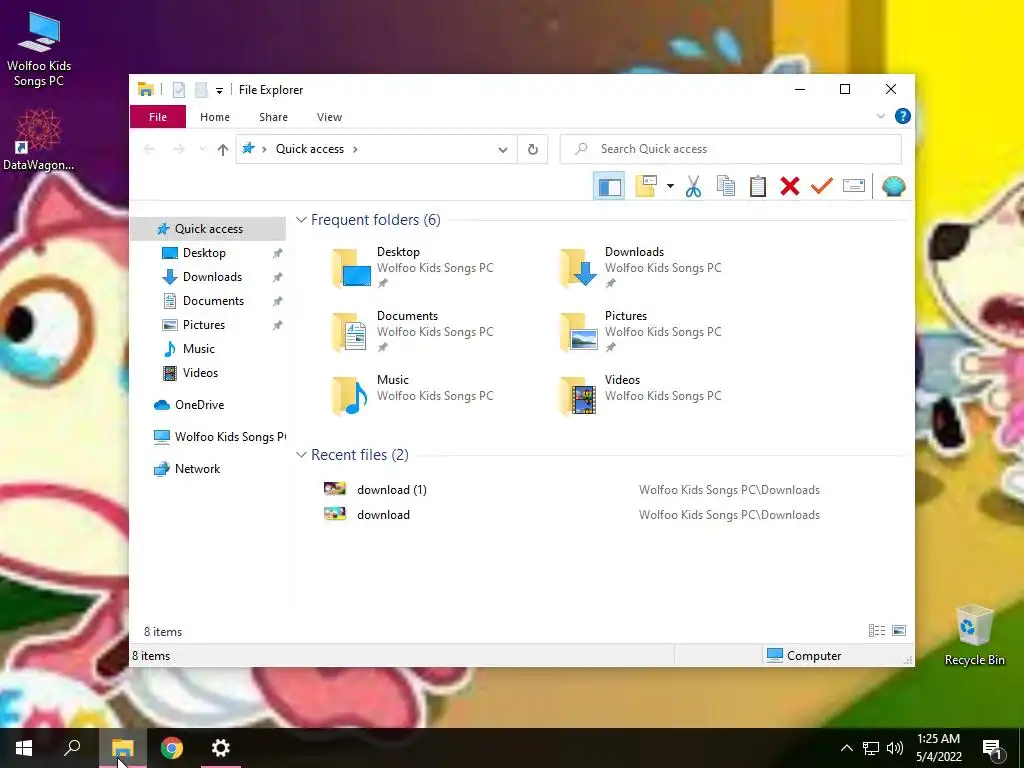Viewport: 1024px width, 768px height.
Task: Select the Videos frequent folder
Action: 641,396
